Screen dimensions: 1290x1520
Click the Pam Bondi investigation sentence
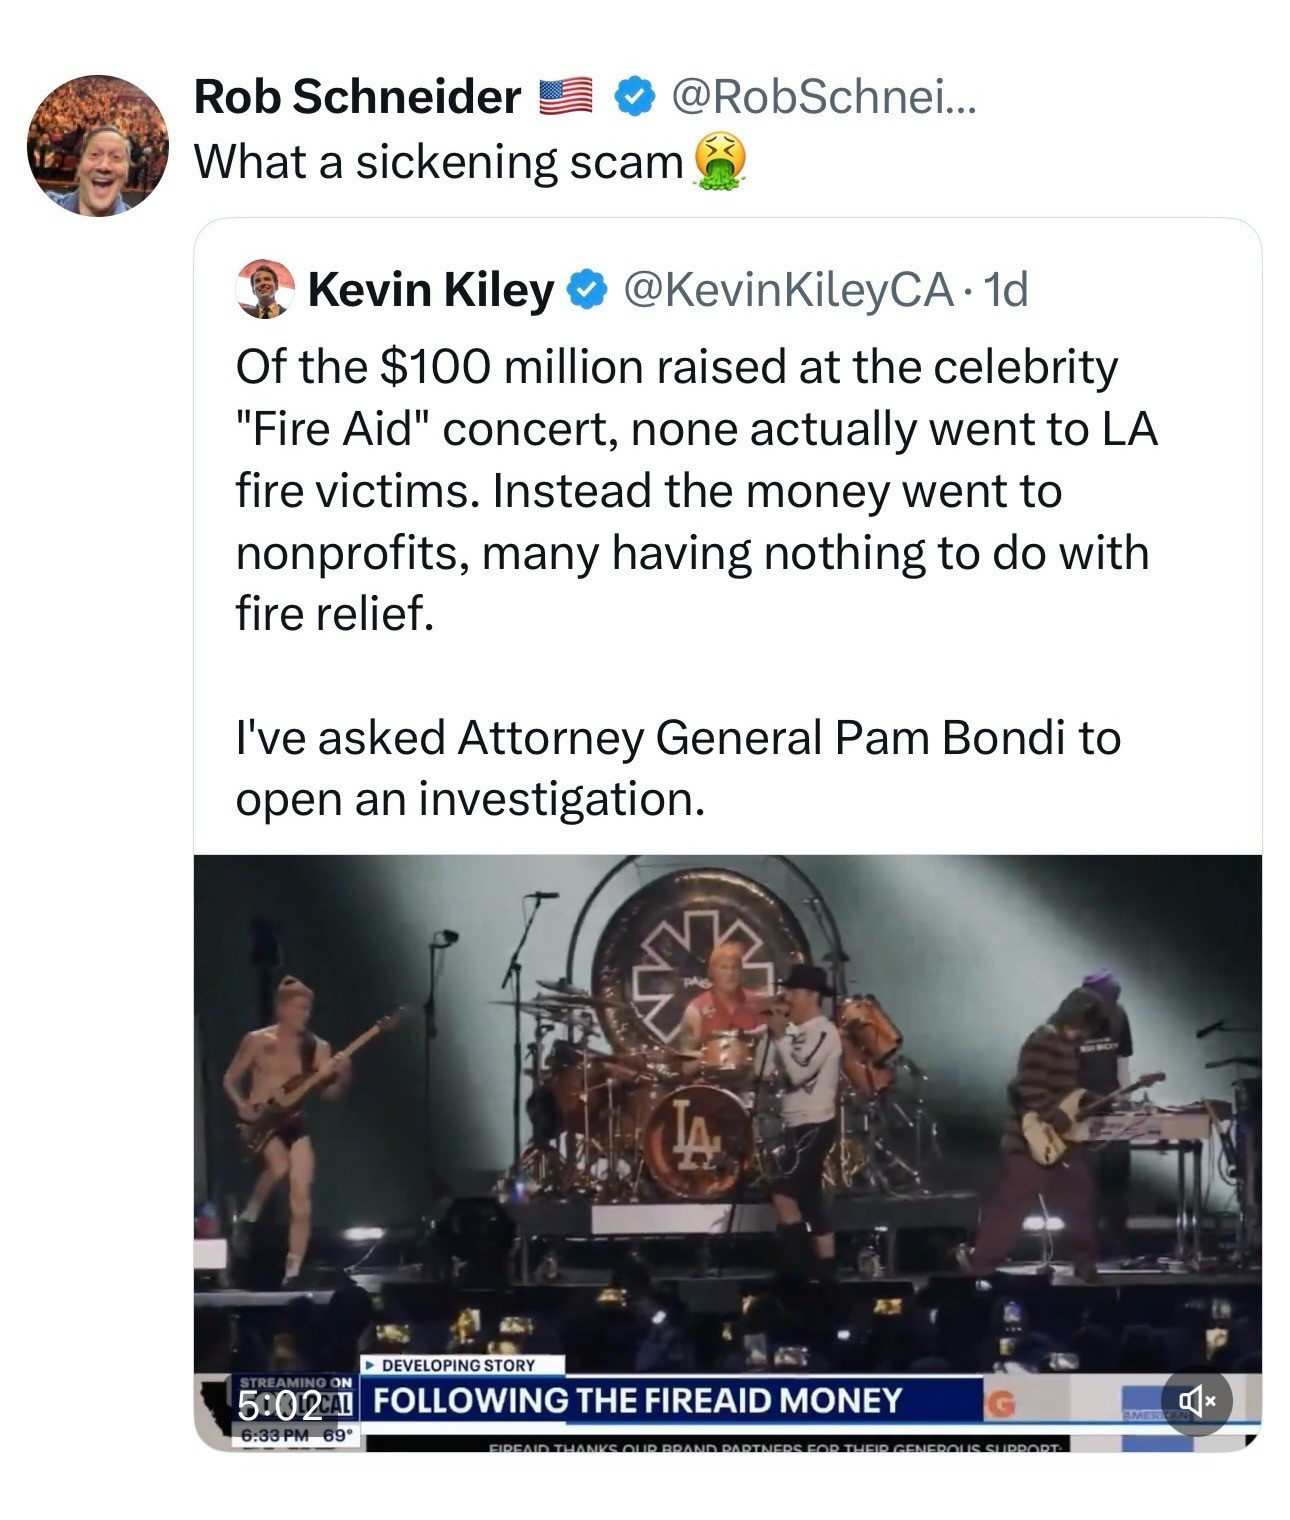click(677, 768)
